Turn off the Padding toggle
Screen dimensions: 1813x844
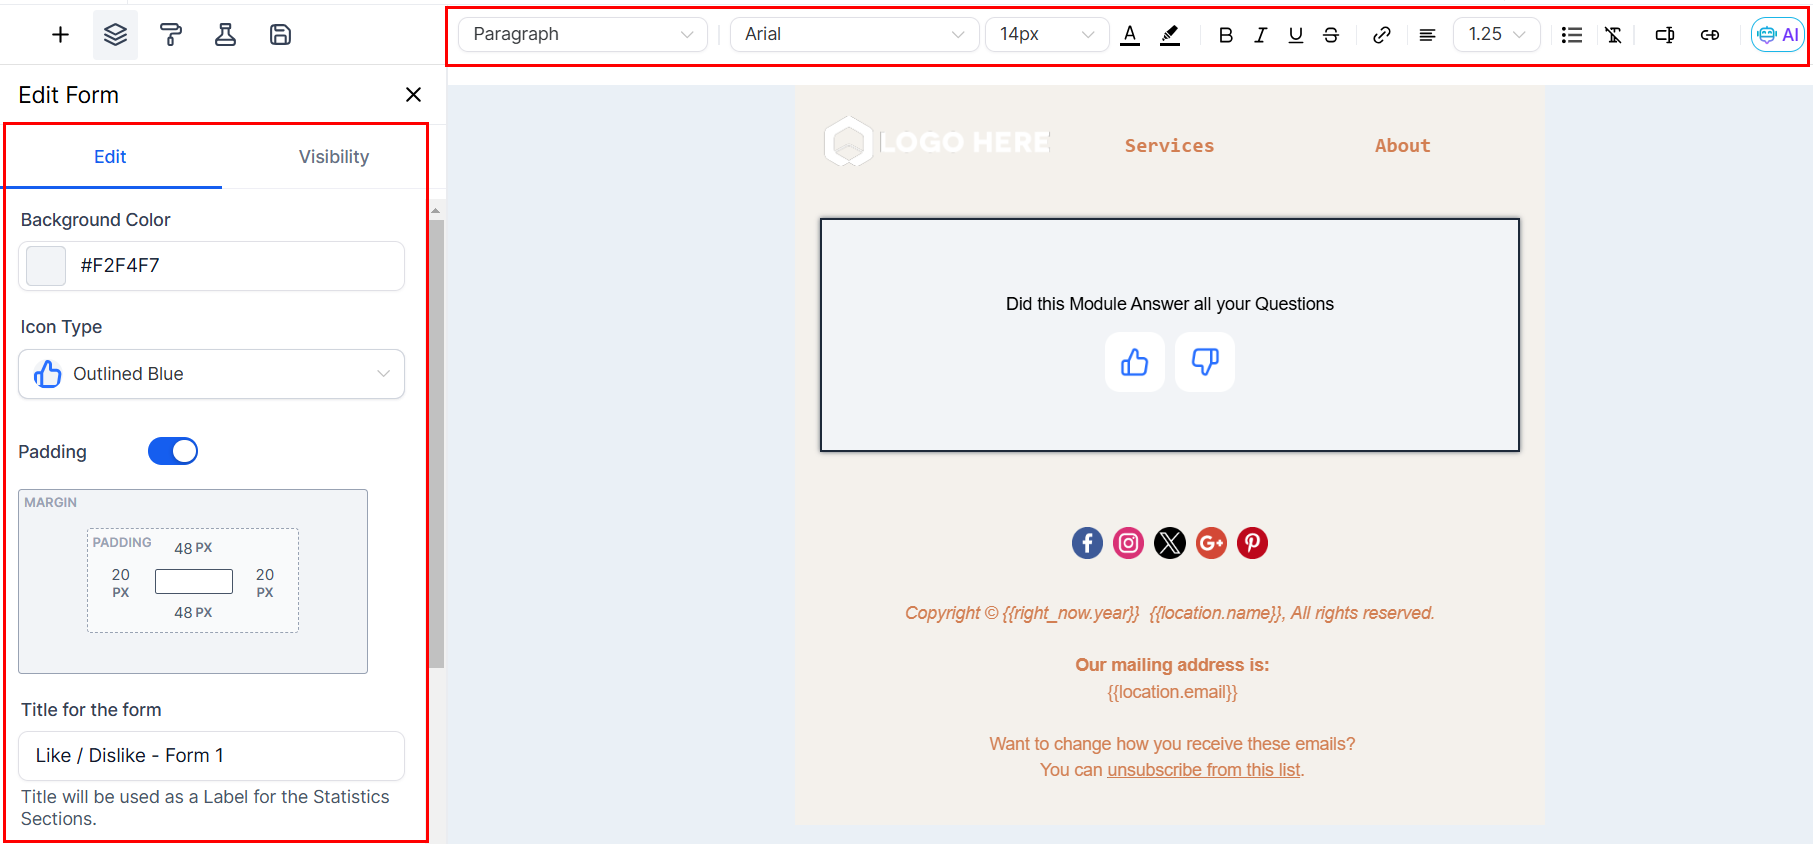point(173,451)
